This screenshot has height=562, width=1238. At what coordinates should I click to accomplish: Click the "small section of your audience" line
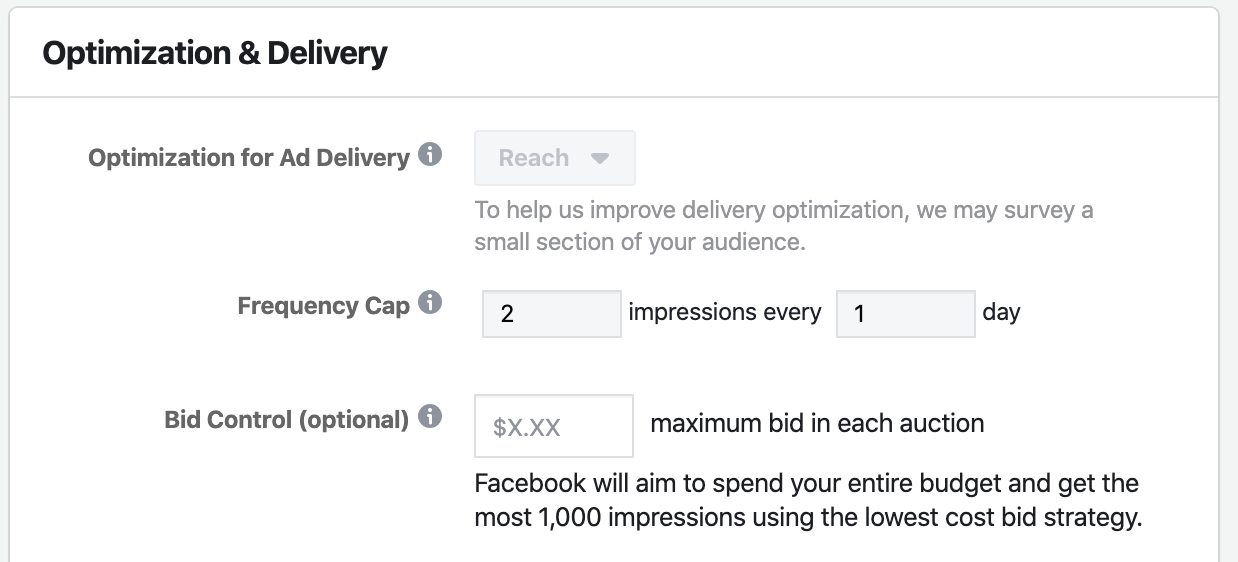pyautogui.click(x=640, y=242)
